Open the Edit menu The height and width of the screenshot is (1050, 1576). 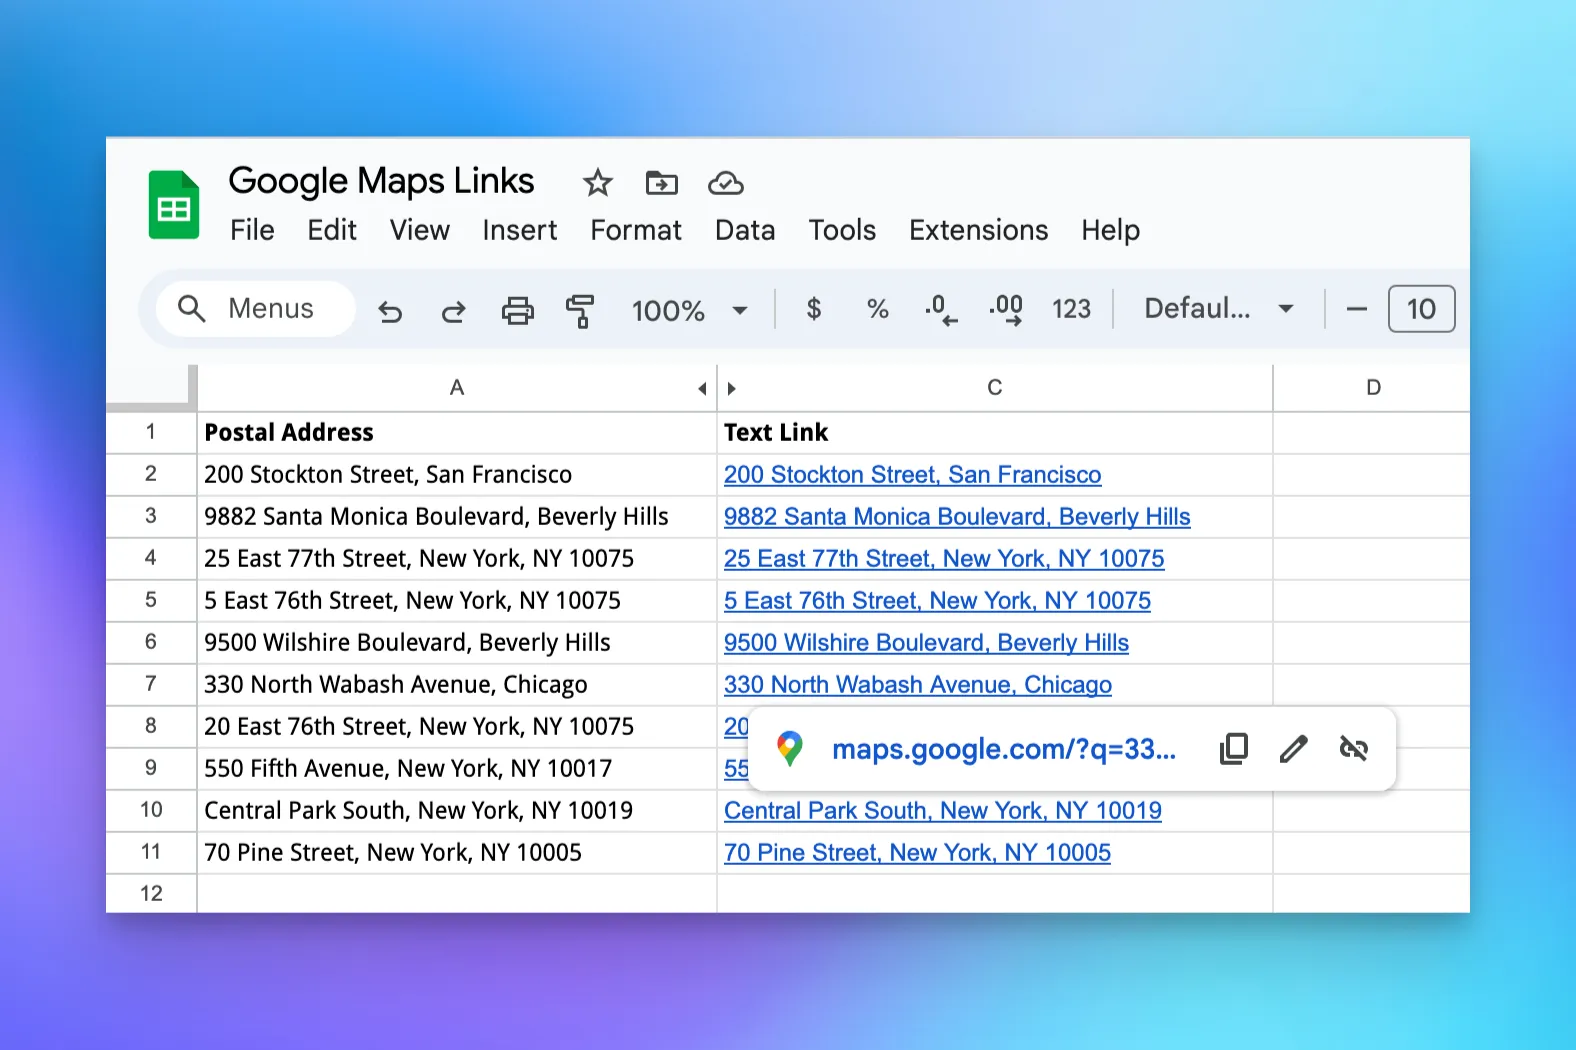[x=332, y=231]
